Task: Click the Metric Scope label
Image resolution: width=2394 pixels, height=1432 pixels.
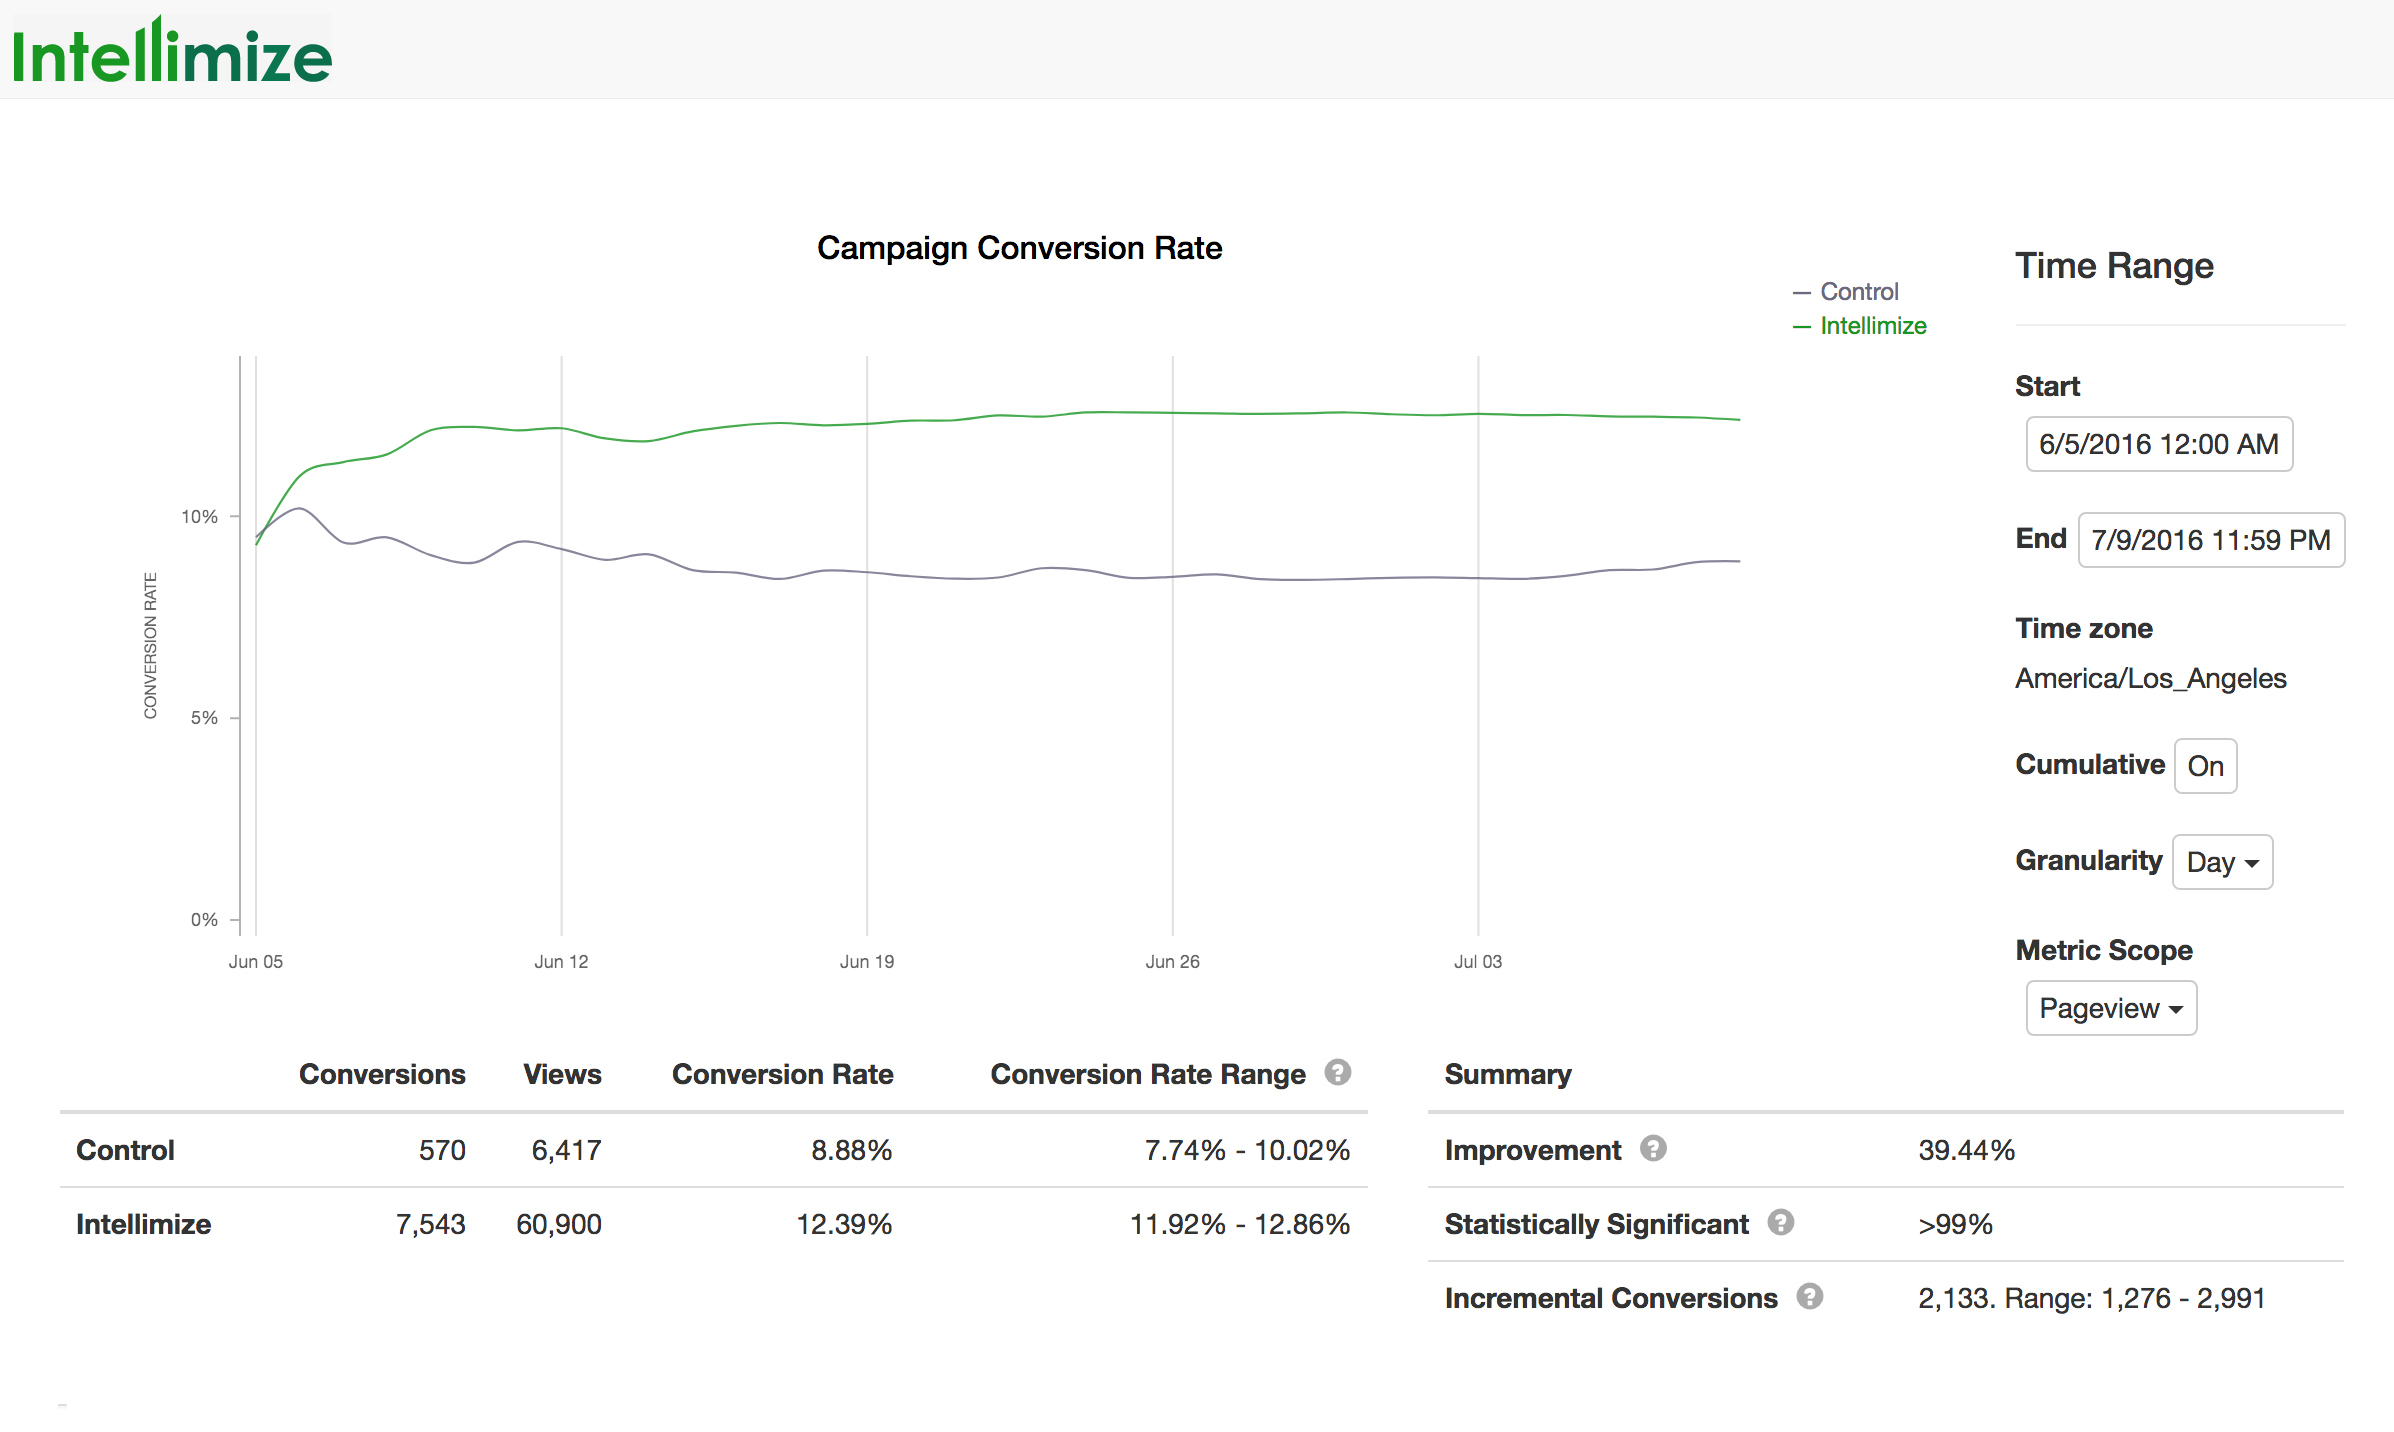Action: [x=2104, y=950]
